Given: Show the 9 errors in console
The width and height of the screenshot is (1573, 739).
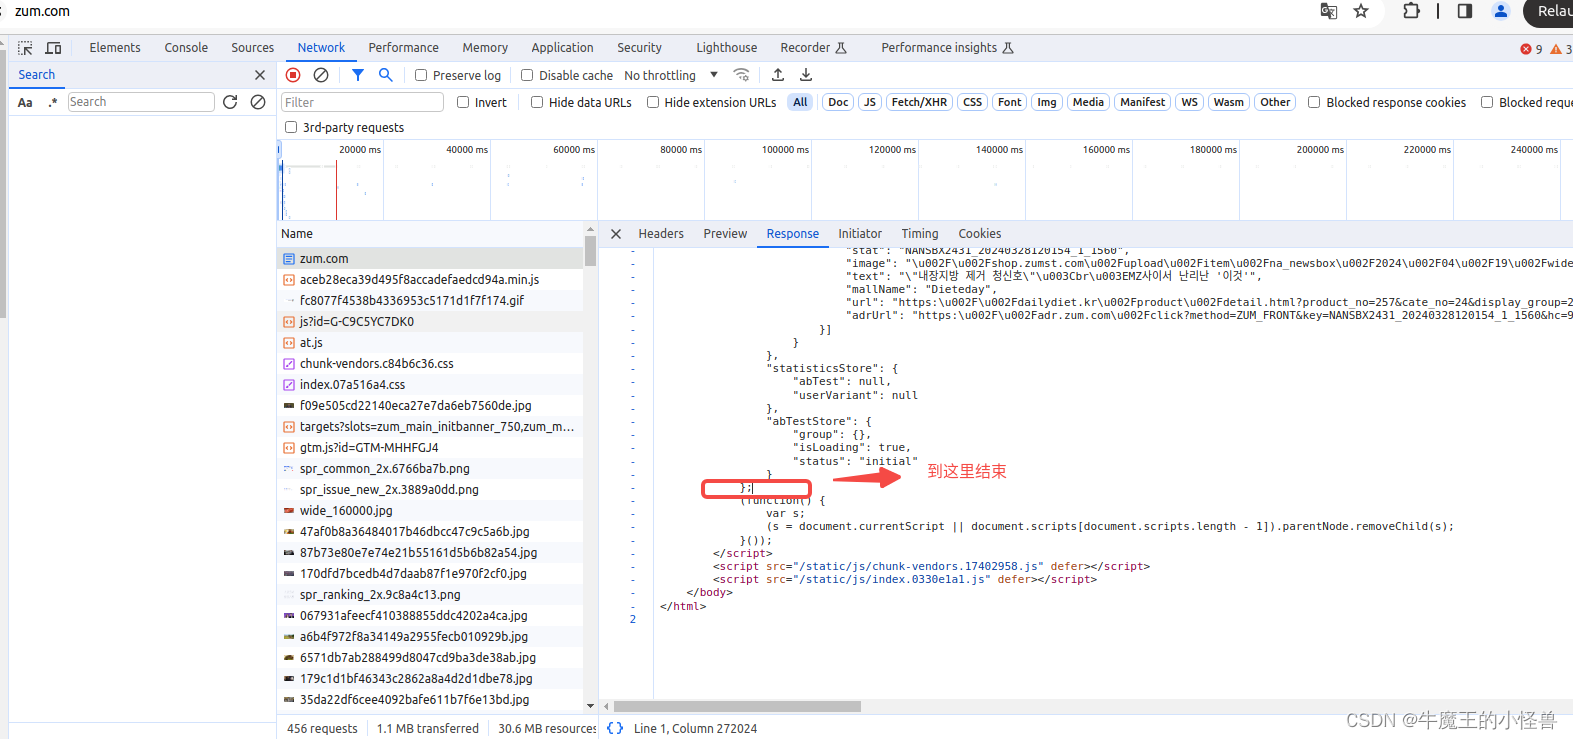Looking at the screenshot, I should 1531,49.
